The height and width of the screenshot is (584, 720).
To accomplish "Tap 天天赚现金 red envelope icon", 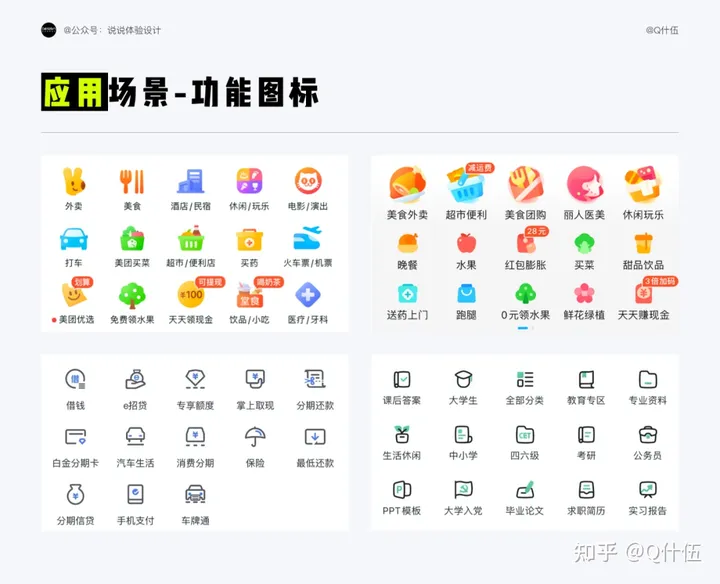I will click(x=643, y=293).
